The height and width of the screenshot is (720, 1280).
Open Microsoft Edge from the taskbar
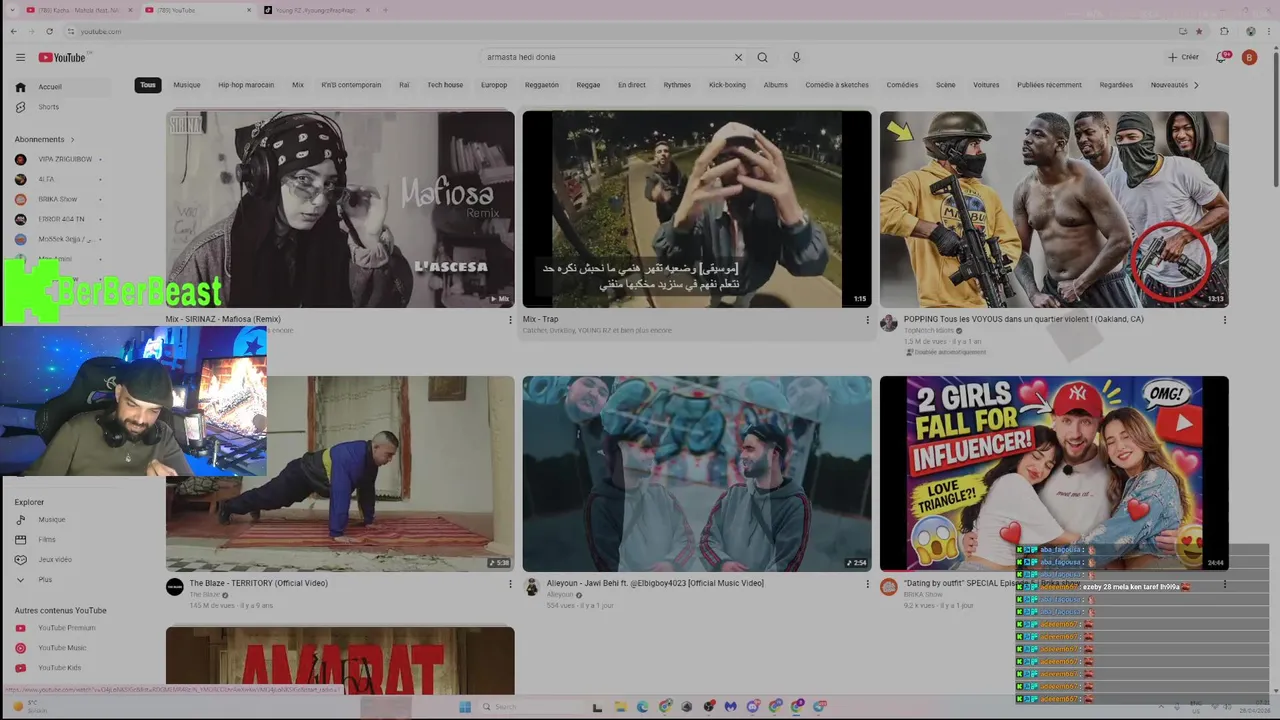tap(642, 707)
